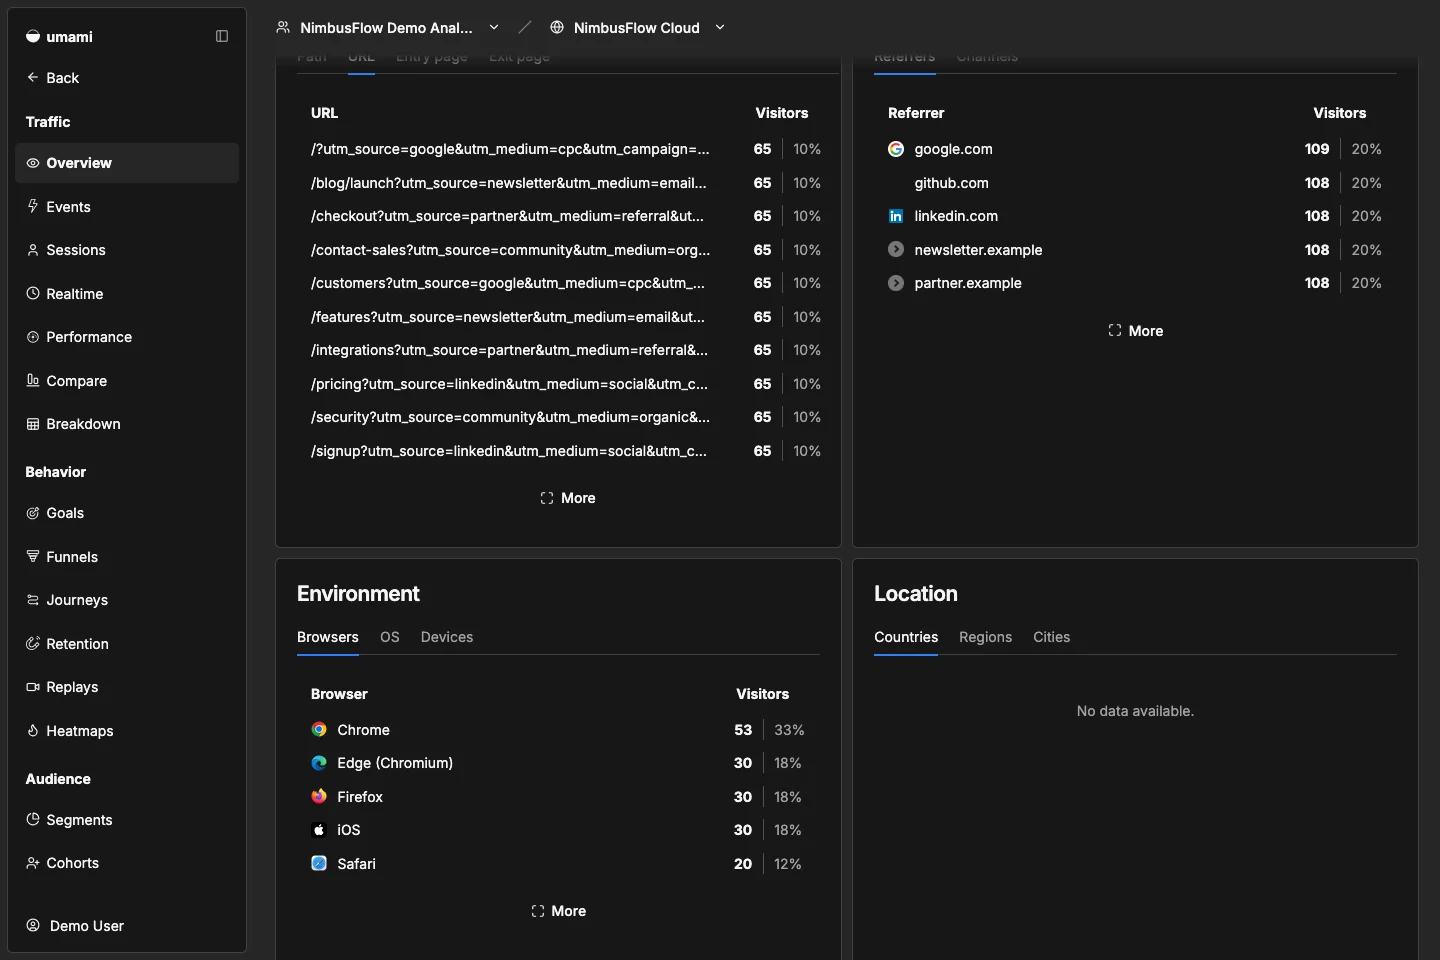The width and height of the screenshot is (1440, 960).
Task: Click the Safari 12% percentage
Action: point(788,864)
